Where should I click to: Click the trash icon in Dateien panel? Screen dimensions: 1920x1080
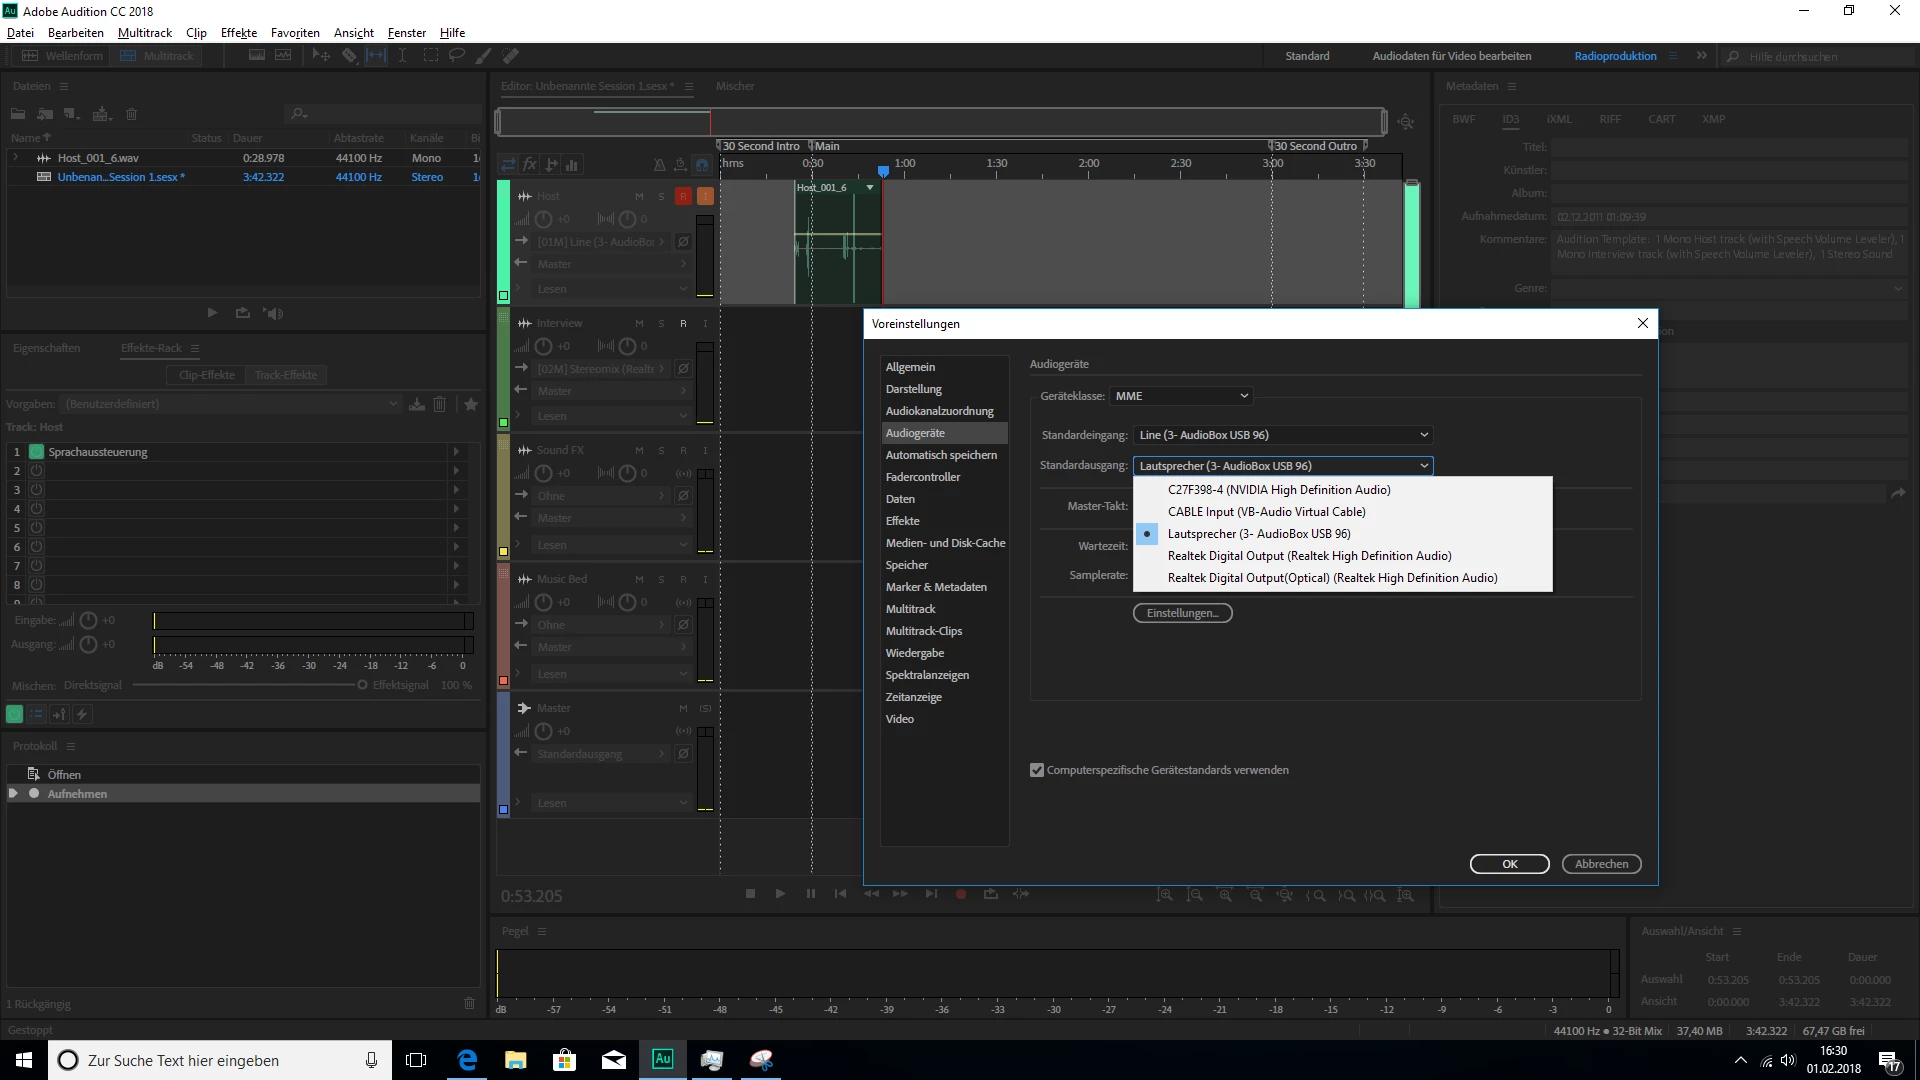(131, 114)
